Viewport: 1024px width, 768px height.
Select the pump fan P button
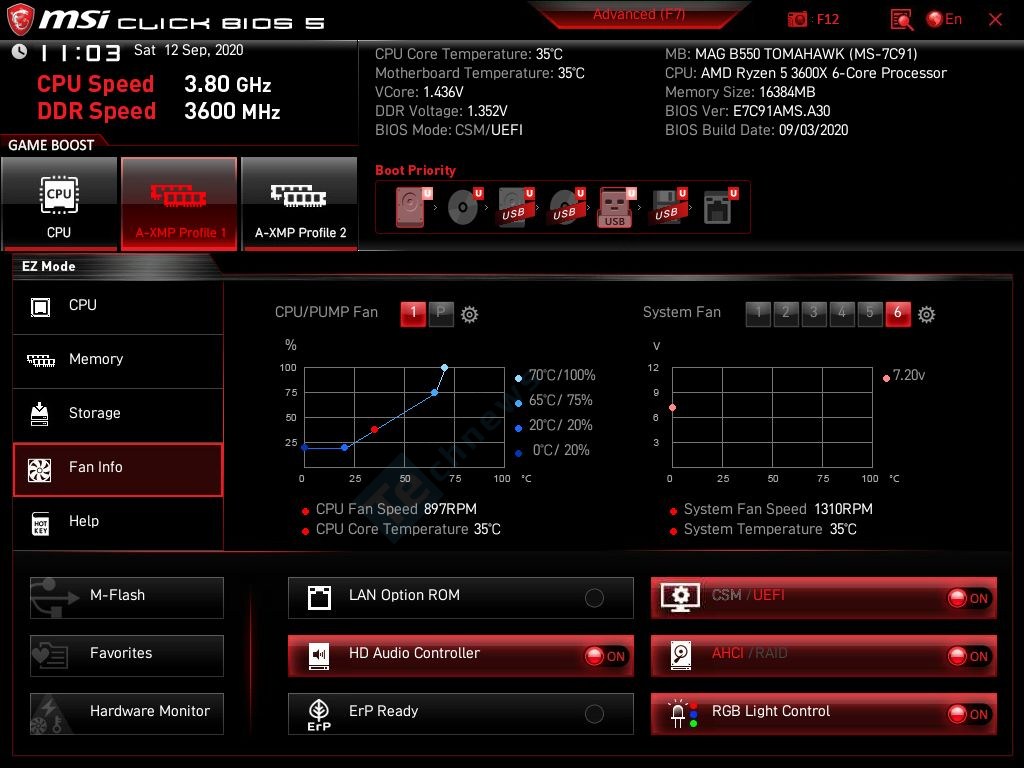[x=441, y=313]
